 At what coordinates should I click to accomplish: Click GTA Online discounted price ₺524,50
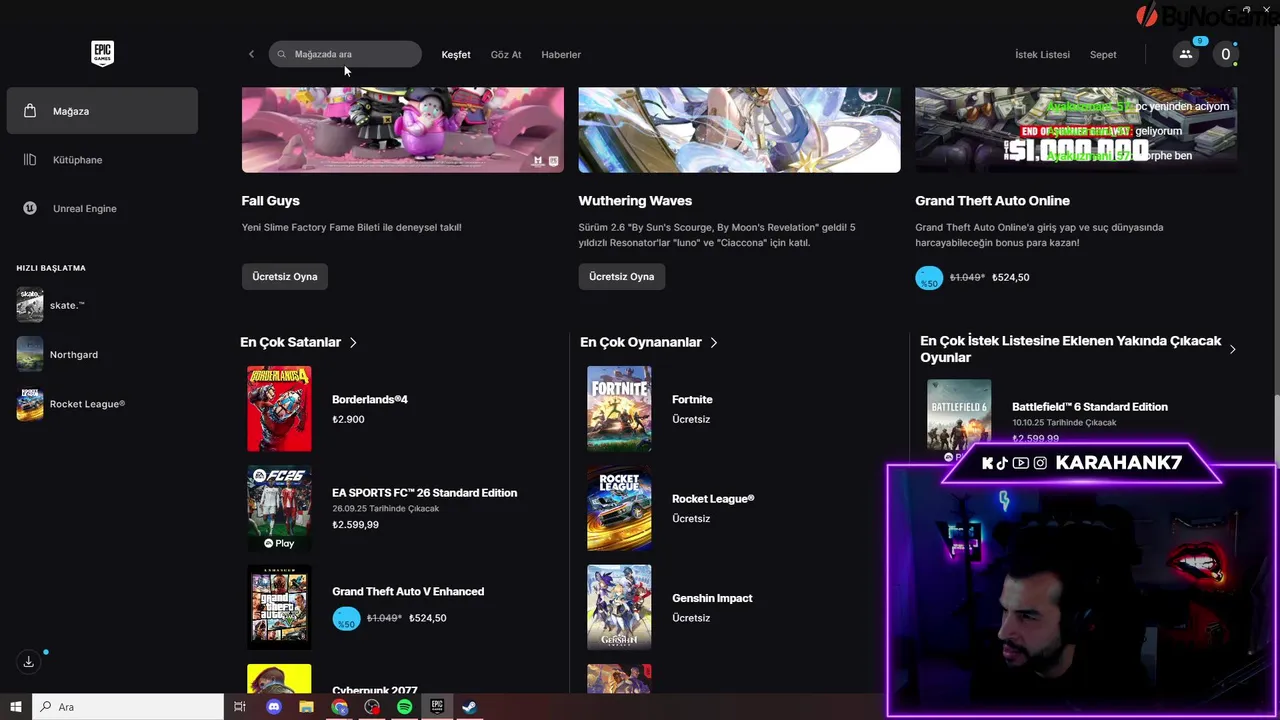tap(1010, 277)
